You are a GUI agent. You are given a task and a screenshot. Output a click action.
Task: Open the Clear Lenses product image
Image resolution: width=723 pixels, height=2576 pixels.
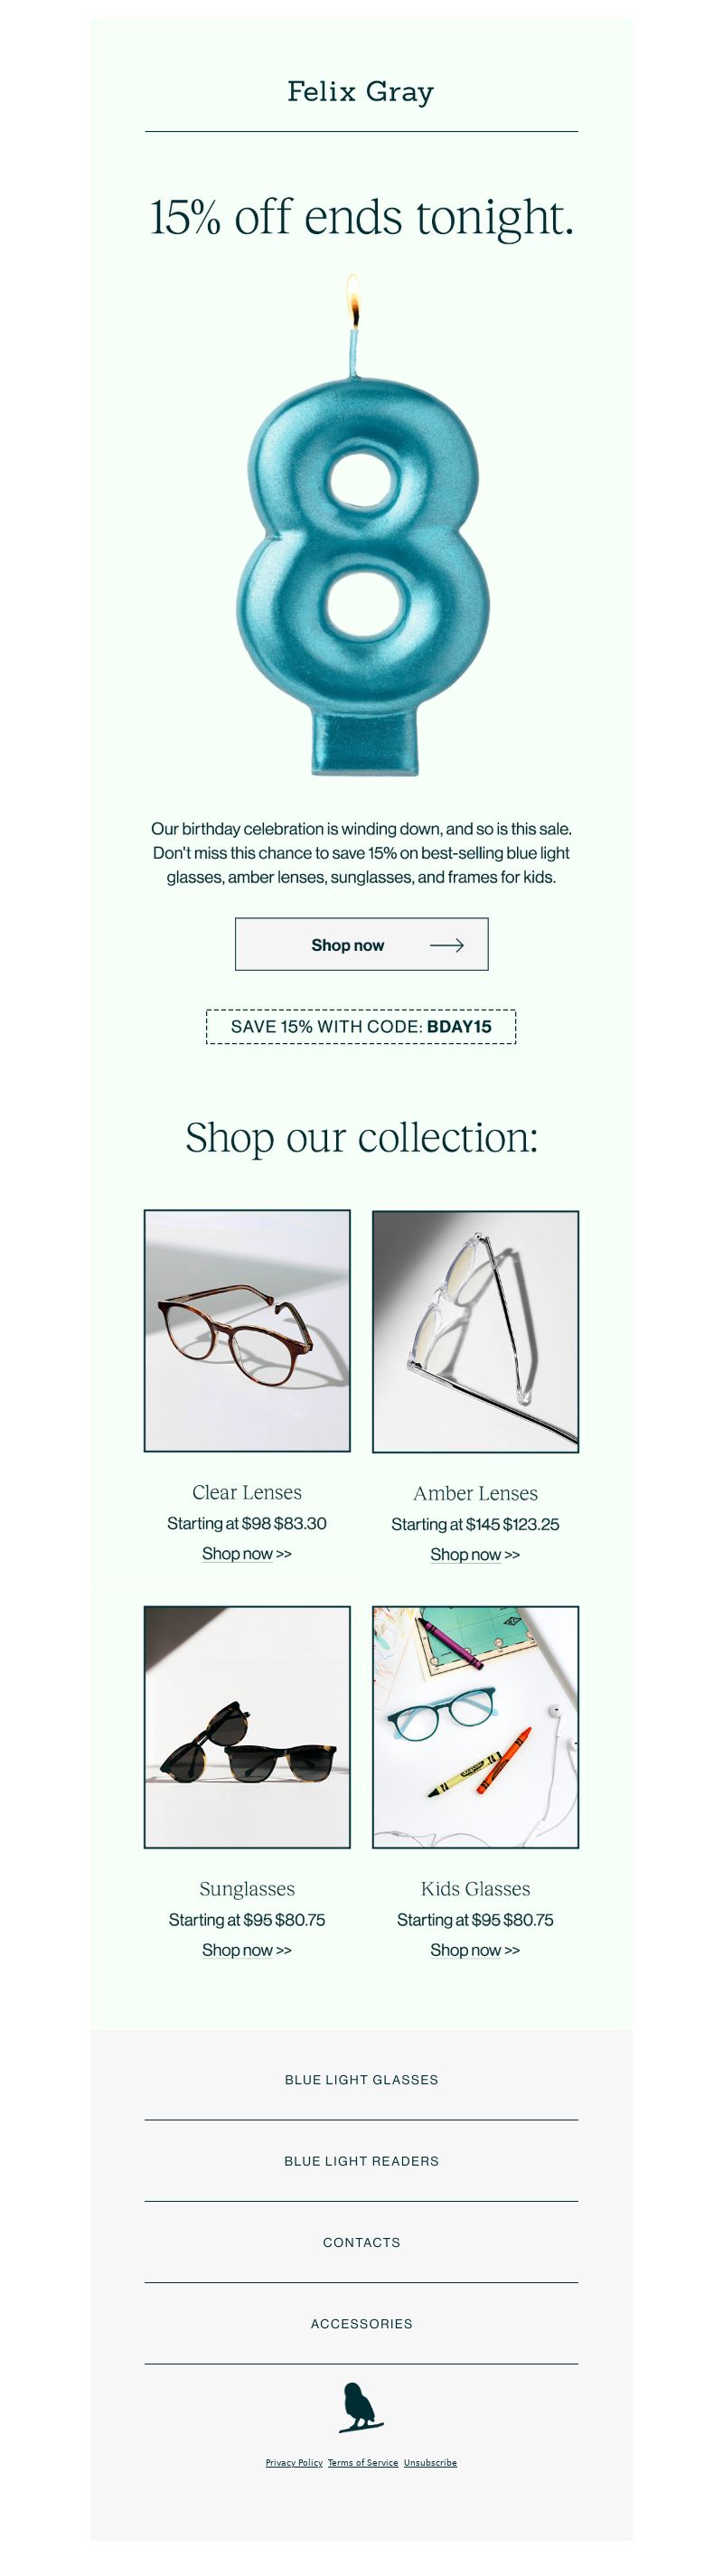pos(247,1331)
